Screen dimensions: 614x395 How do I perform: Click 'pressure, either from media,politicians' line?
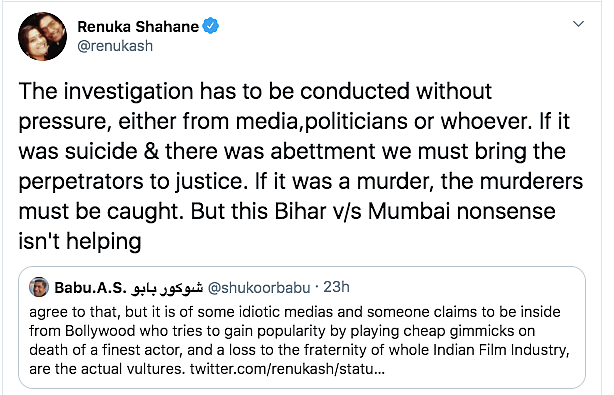tap(213, 122)
